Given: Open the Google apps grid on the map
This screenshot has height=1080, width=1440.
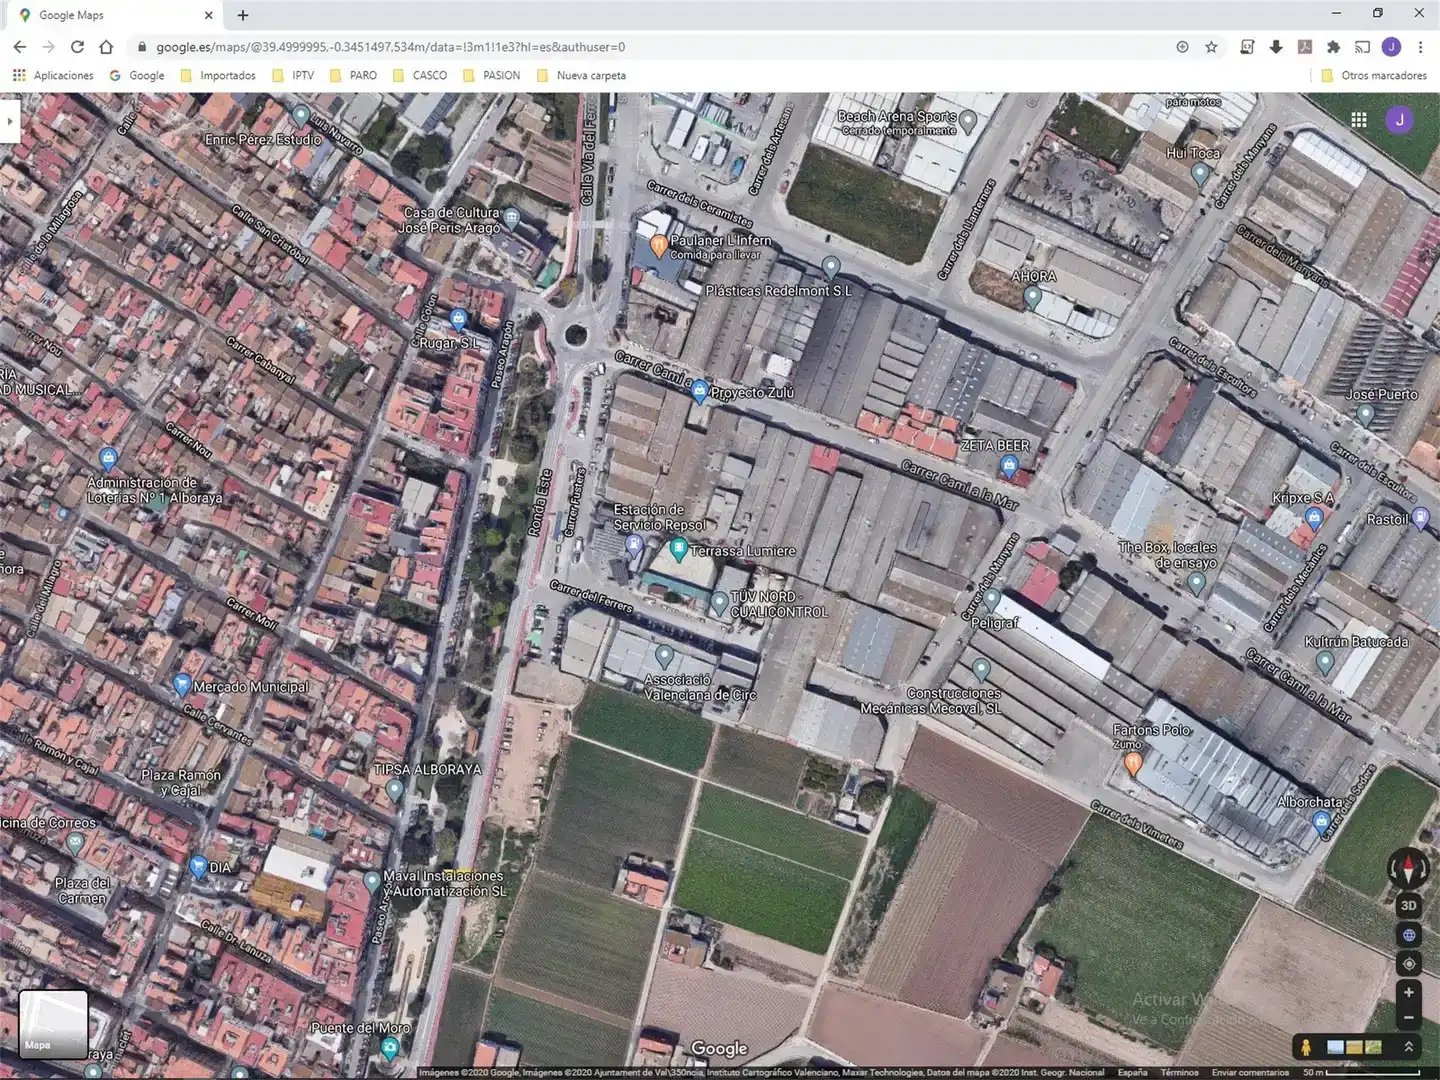Looking at the screenshot, I should click(x=1358, y=120).
